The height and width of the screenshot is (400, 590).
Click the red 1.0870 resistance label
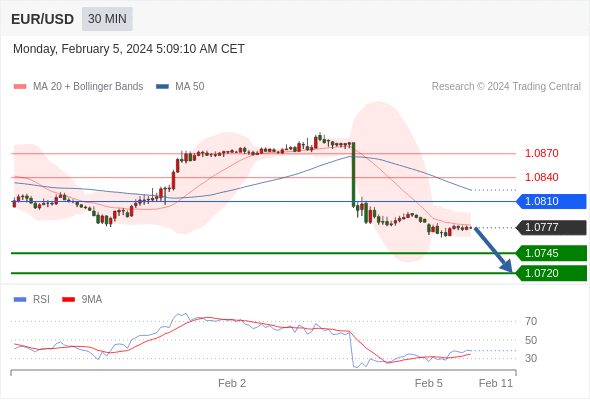[541, 154]
